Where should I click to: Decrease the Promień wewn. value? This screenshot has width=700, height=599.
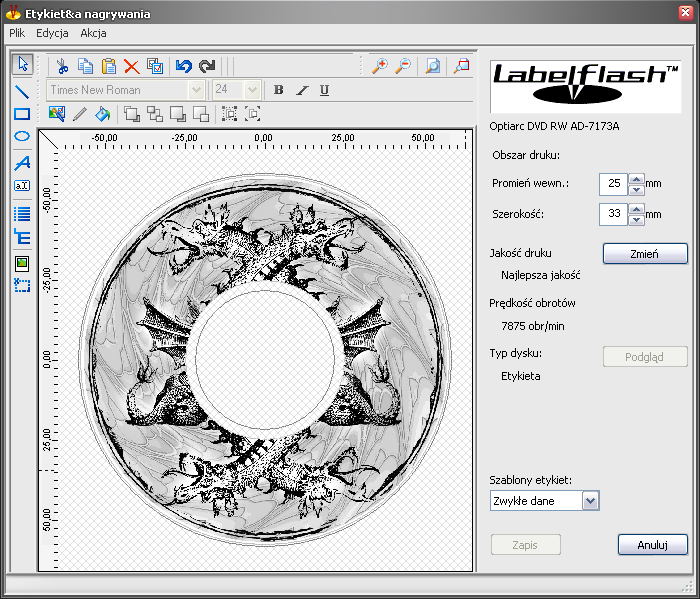[x=637, y=190]
